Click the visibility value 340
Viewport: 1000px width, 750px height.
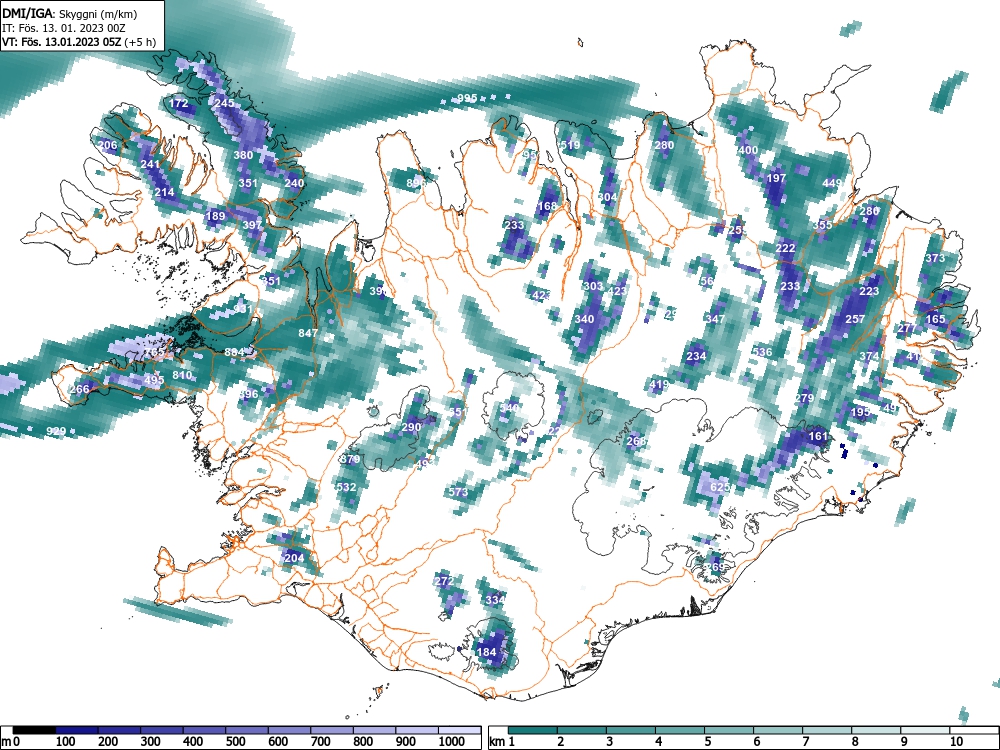(584, 320)
